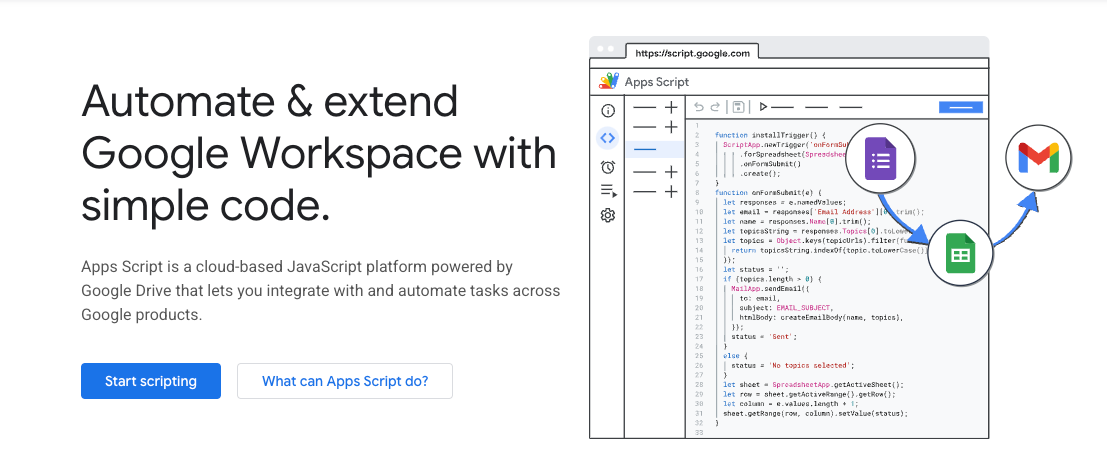Click the Start scripting button
The image size is (1107, 463).
pyautogui.click(x=150, y=381)
